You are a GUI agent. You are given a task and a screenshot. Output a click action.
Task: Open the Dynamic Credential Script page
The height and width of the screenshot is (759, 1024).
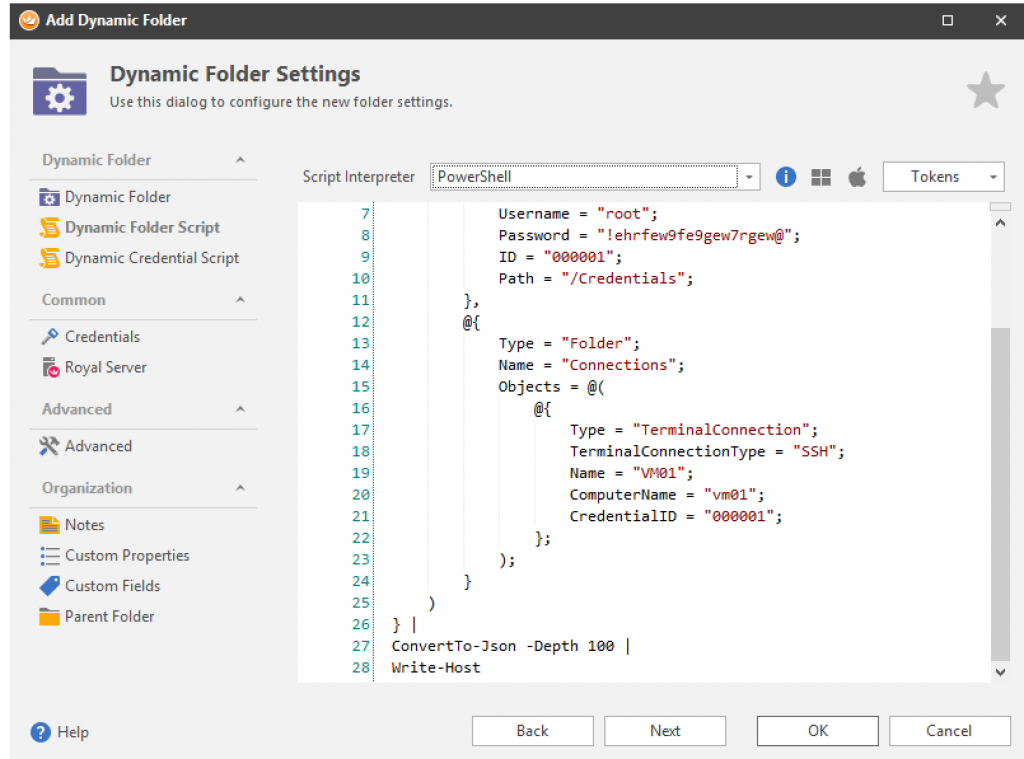click(x=151, y=258)
